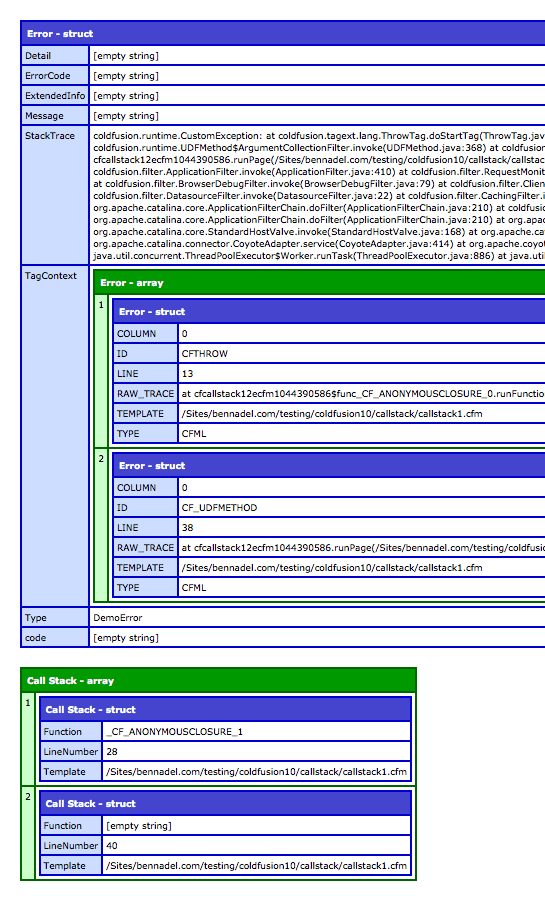Click RAW_TRACE key in the CFTHROW struct
This screenshot has width=545, height=900.
click(145, 394)
